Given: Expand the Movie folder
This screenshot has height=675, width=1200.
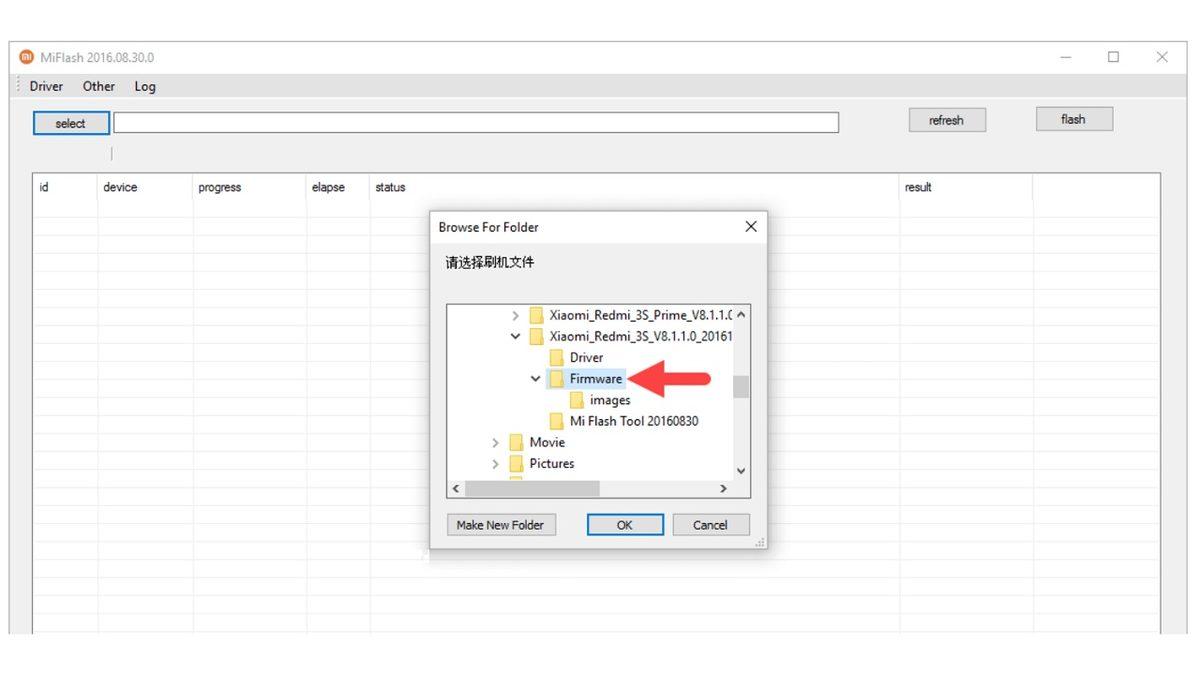Looking at the screenshot, I should click(496, 442).
